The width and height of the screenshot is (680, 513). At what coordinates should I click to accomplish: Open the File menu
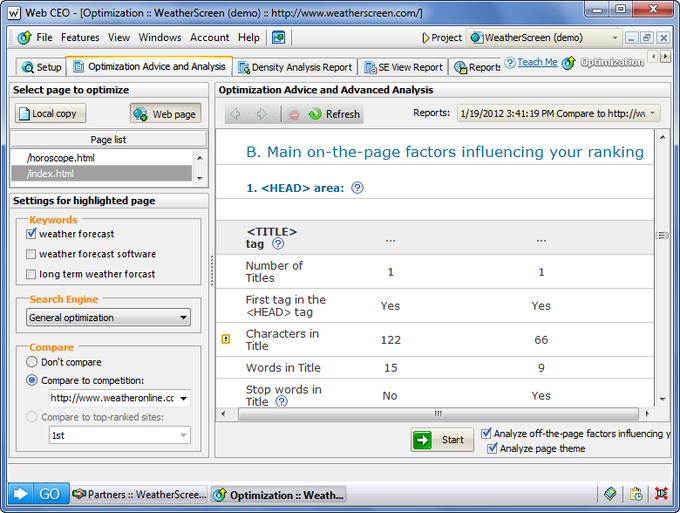click(44, 38)
